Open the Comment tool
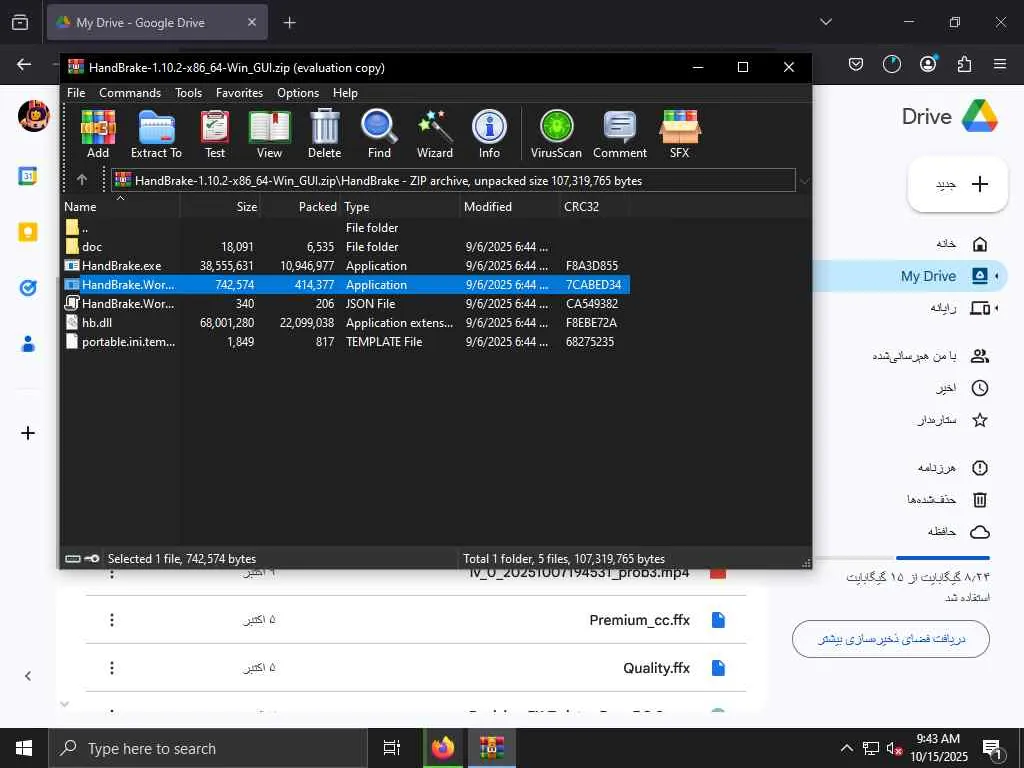 620,134
